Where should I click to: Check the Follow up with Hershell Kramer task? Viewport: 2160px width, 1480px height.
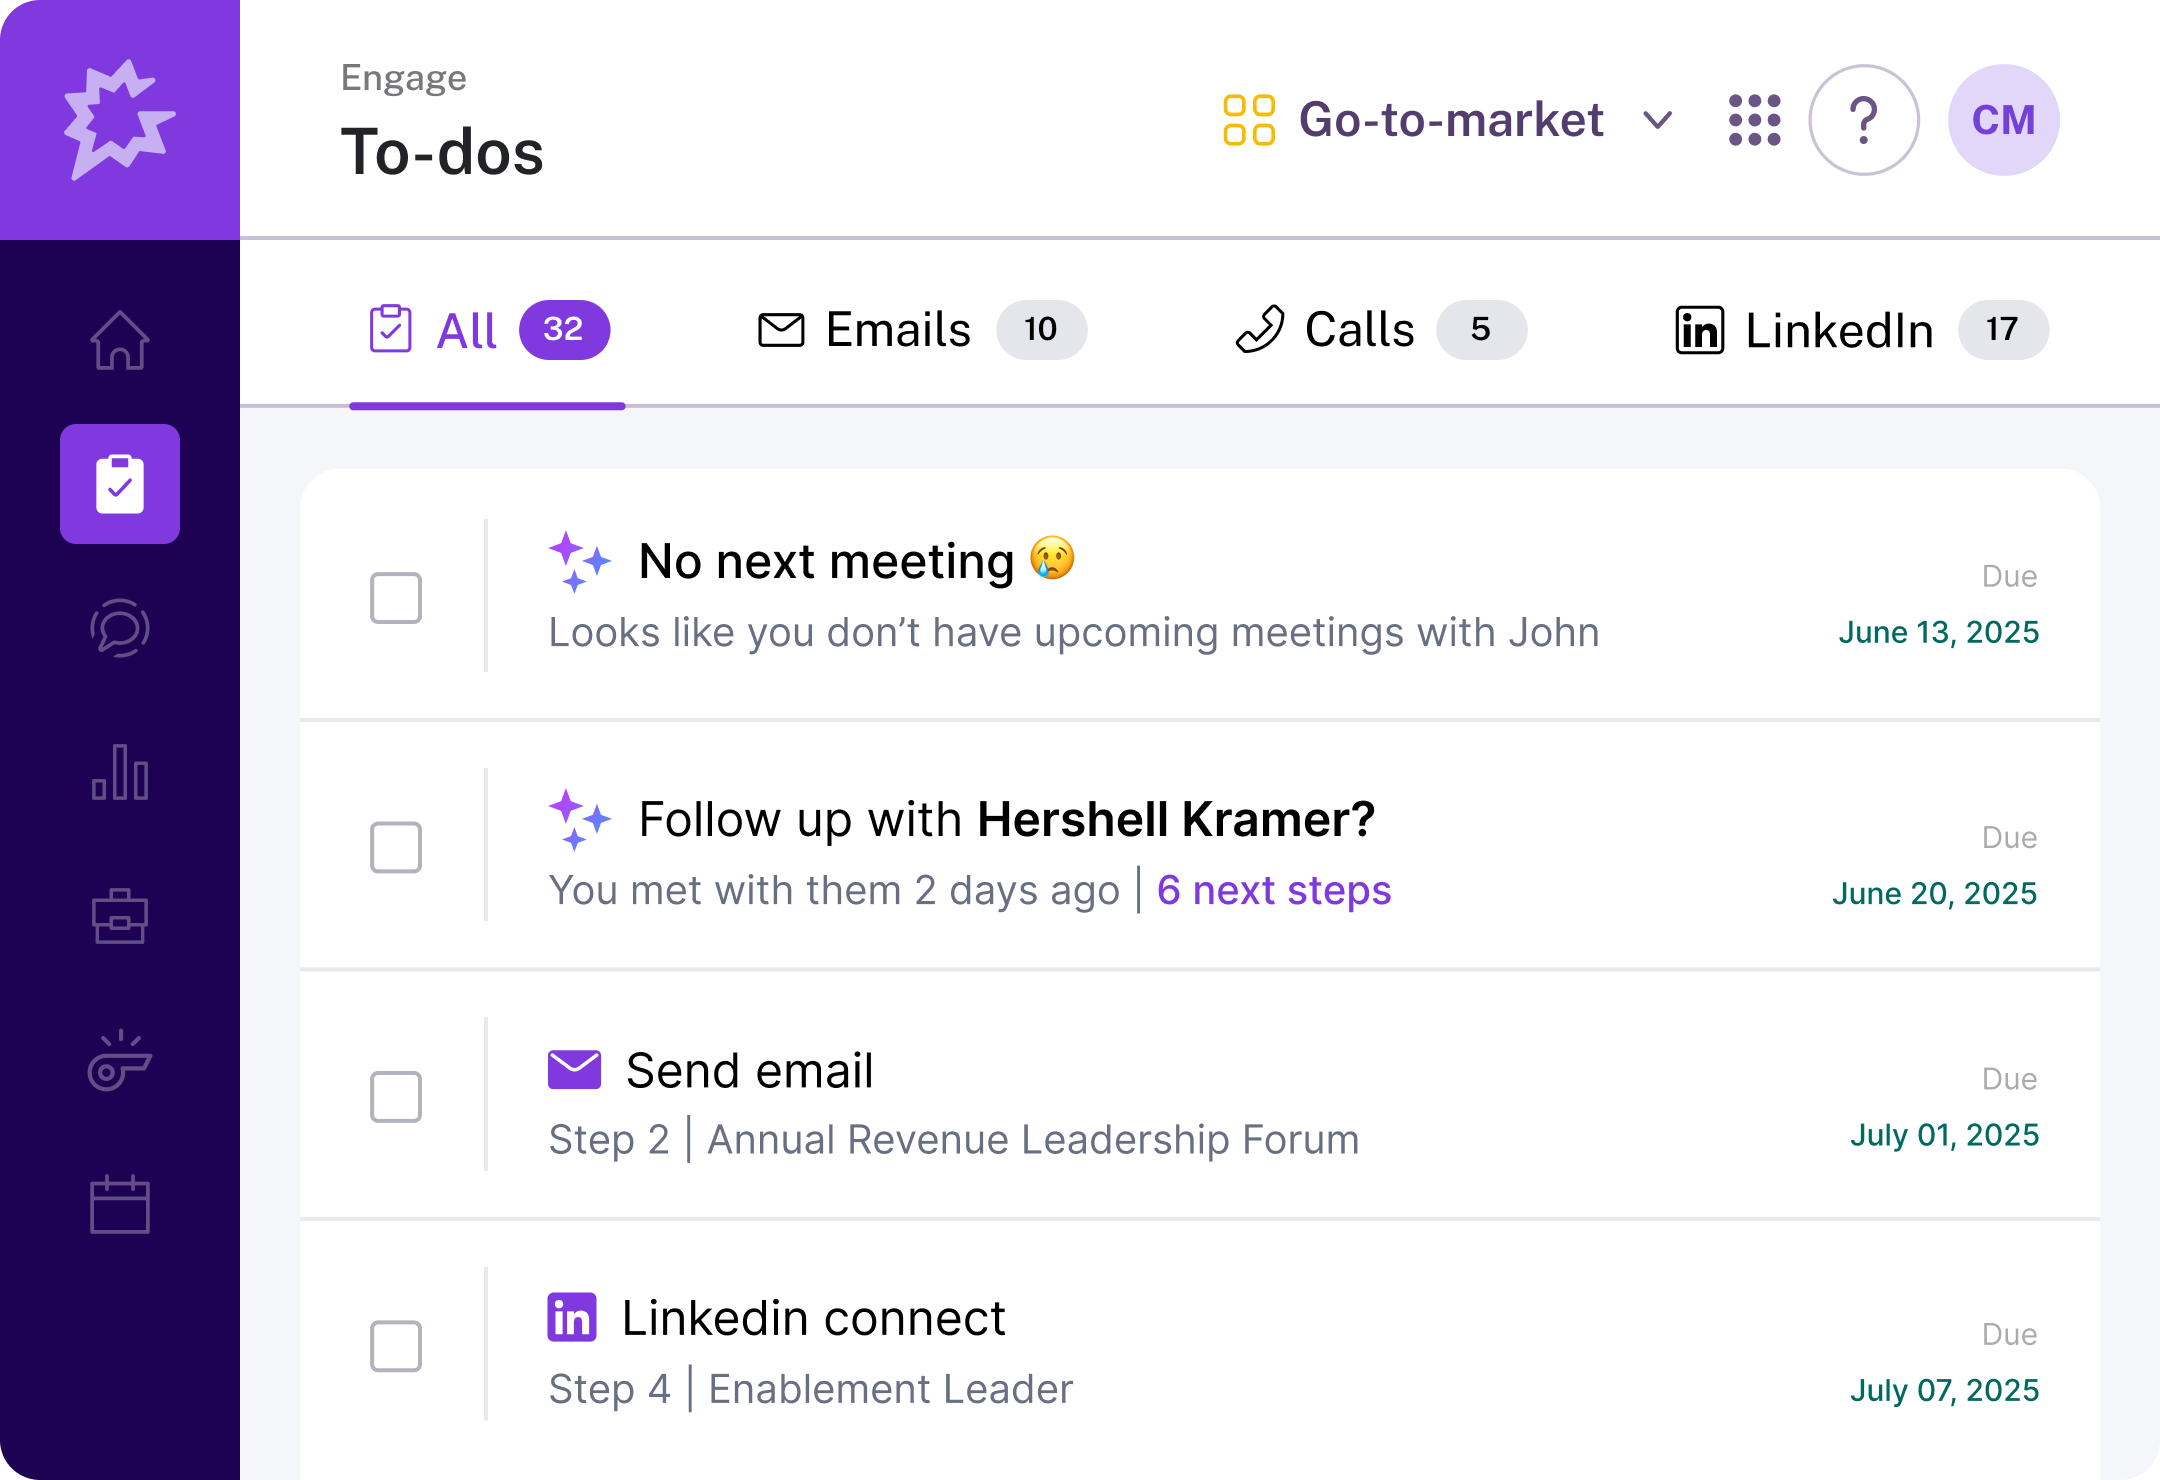[396, 847]
